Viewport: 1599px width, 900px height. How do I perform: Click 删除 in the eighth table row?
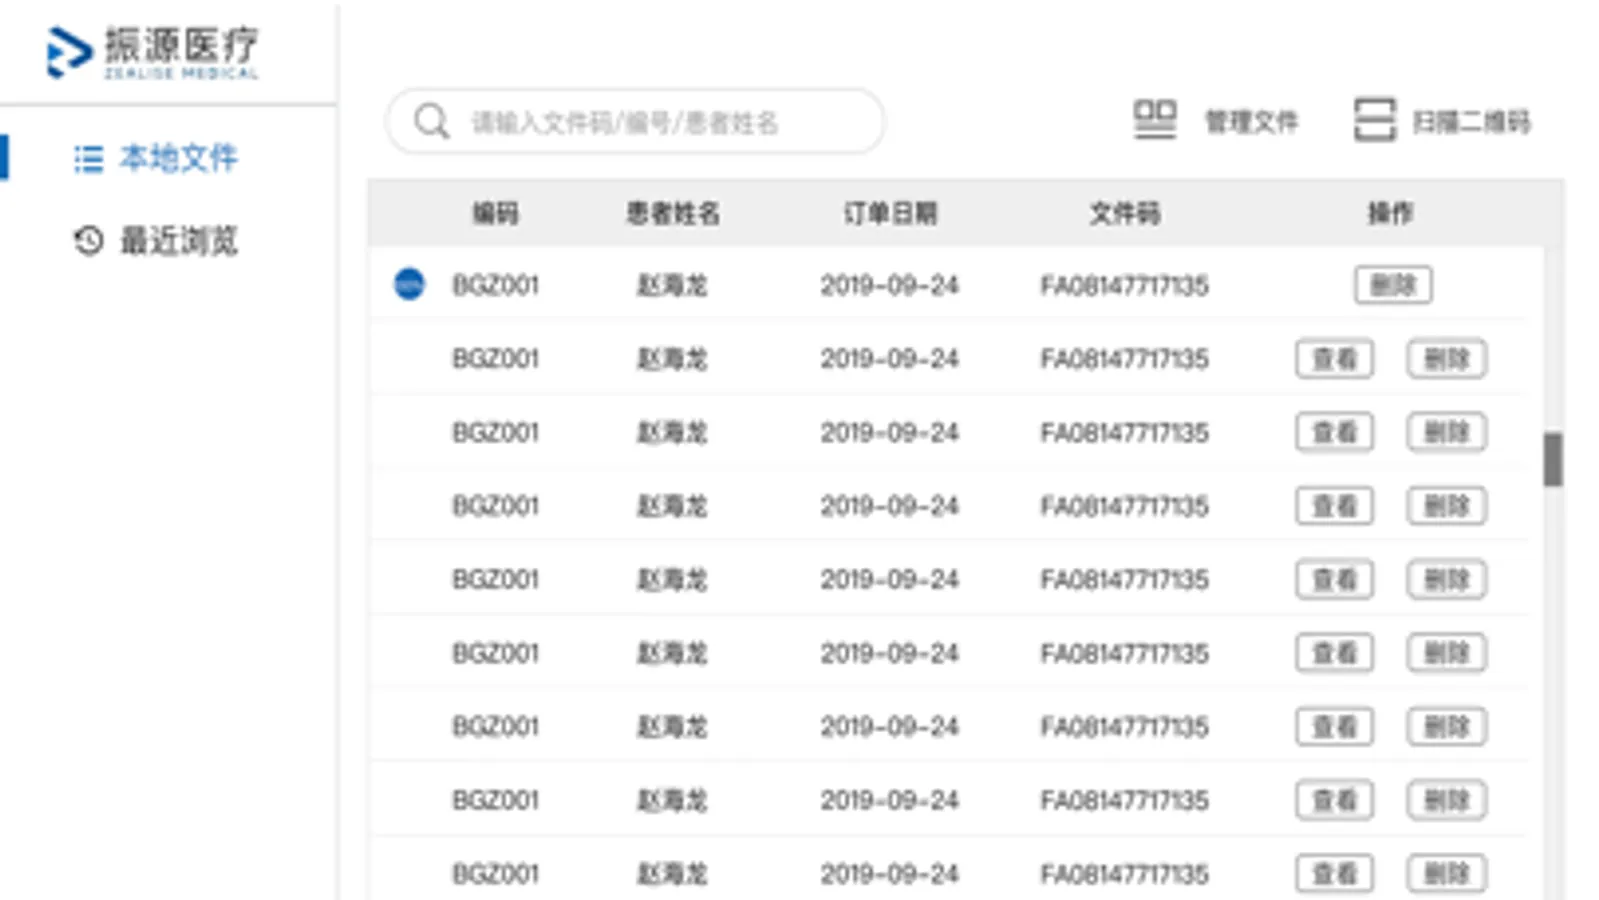click(x=1446, y=800)
